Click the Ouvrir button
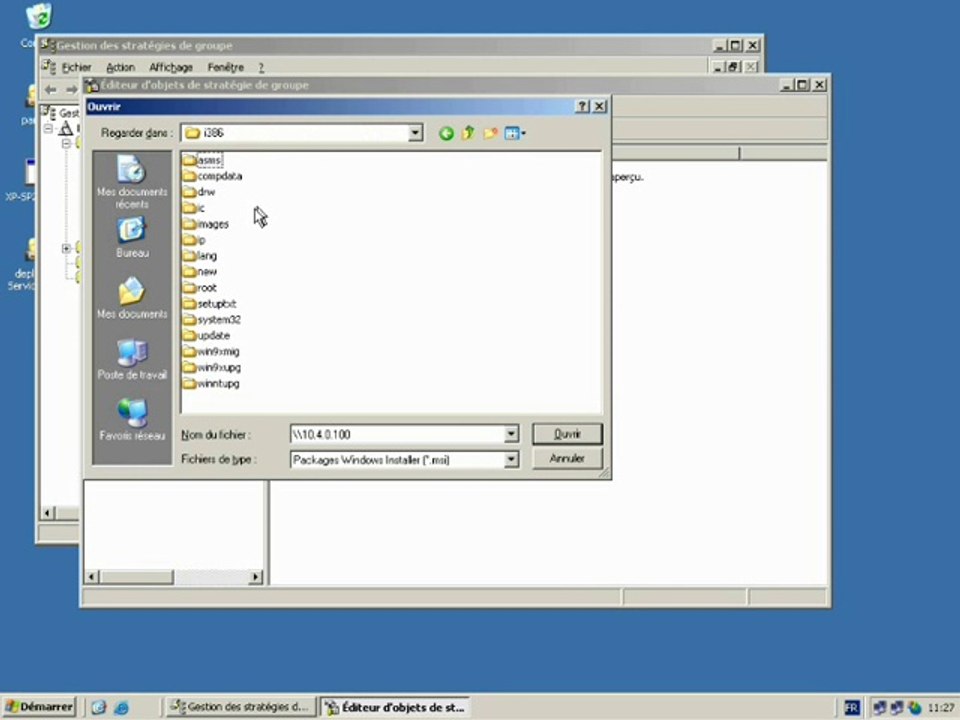This screenshot has height=720, width=960. coord(567,434)
